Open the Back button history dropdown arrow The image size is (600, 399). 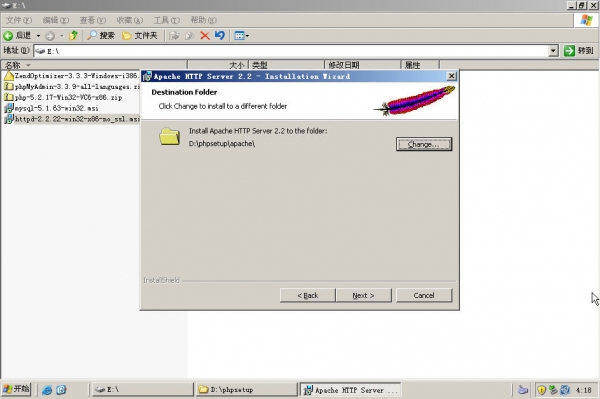click(x=38, y=36)
